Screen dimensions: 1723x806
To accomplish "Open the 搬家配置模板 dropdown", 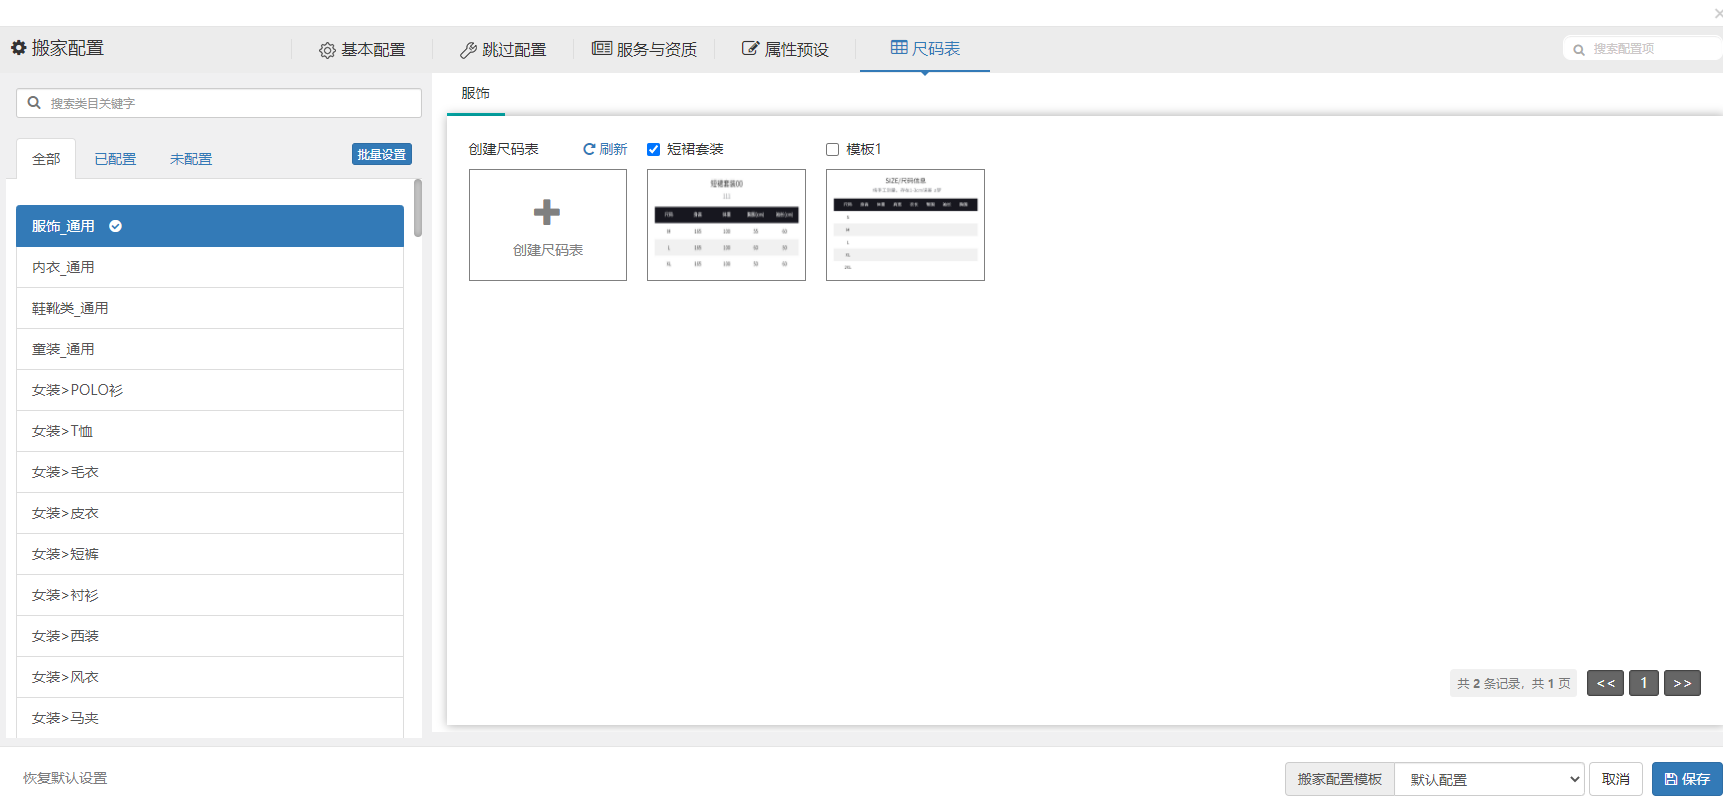I will [x=1488, y=779].
